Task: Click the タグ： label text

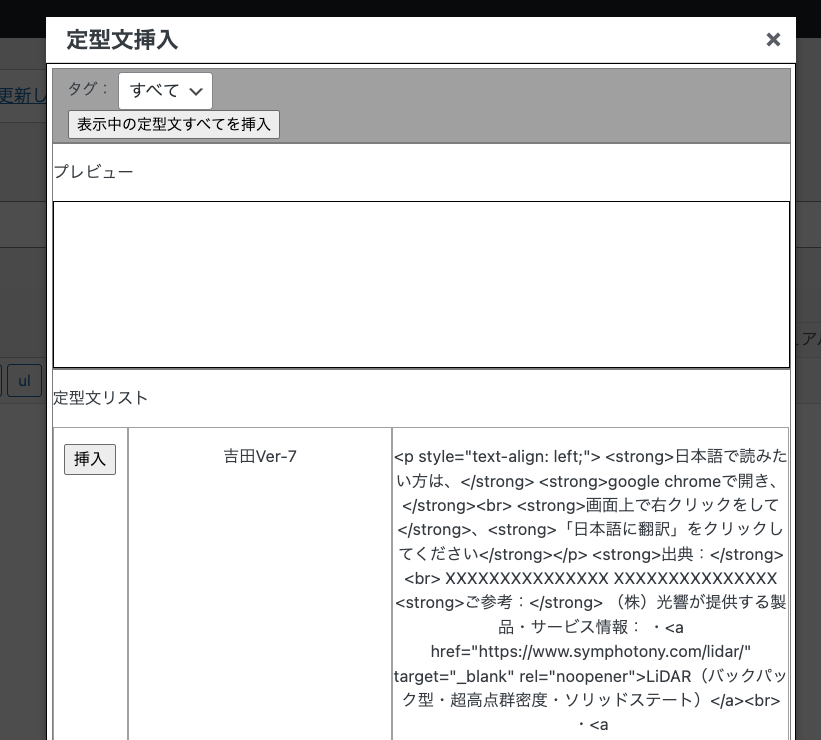Action: tap(88, 89)
